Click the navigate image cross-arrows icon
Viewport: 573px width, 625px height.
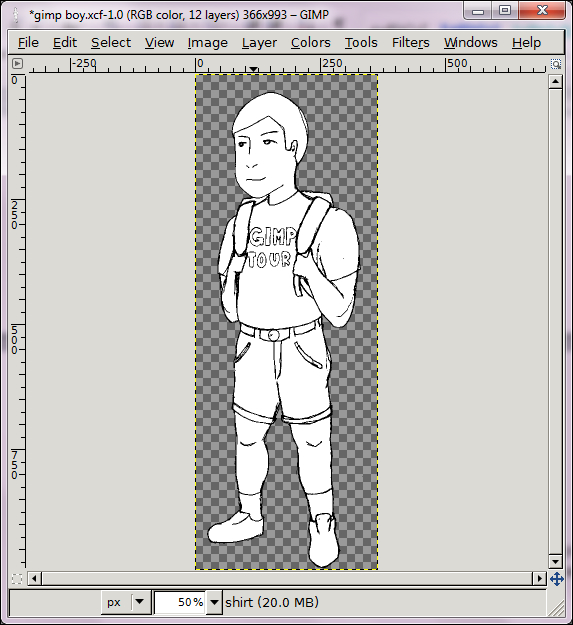coord(557,579)
